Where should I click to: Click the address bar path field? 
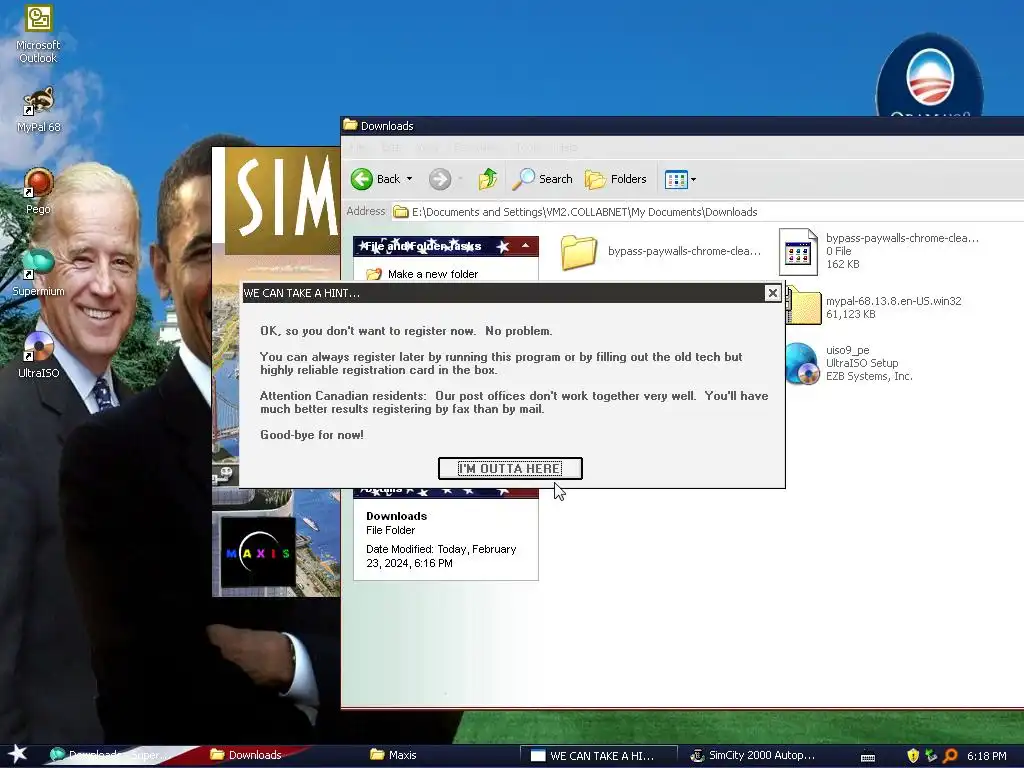click(705, 212)
